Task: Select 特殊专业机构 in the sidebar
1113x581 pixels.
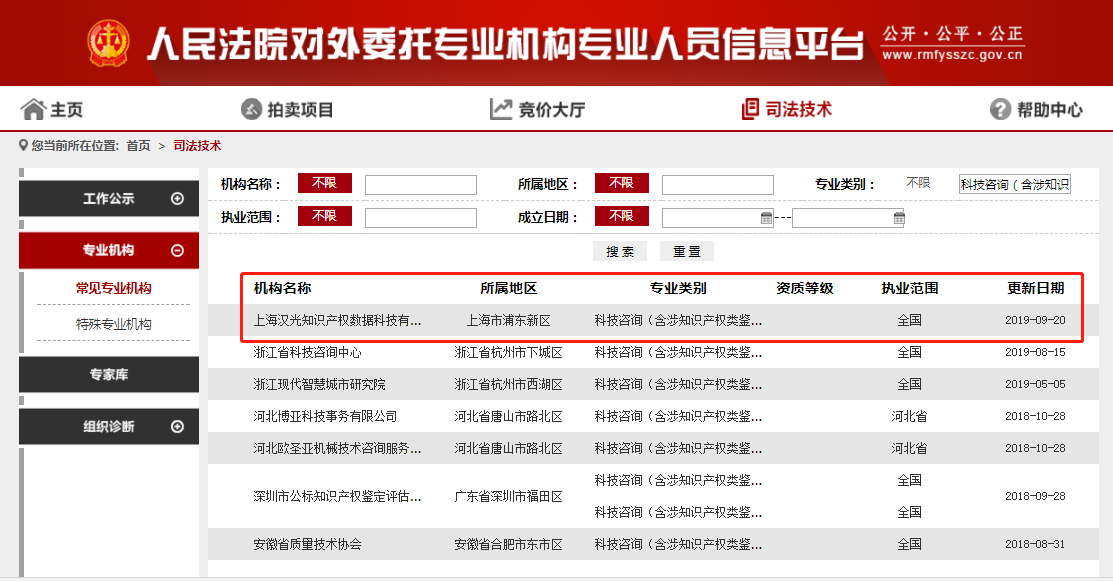Action: pos(113,324)
